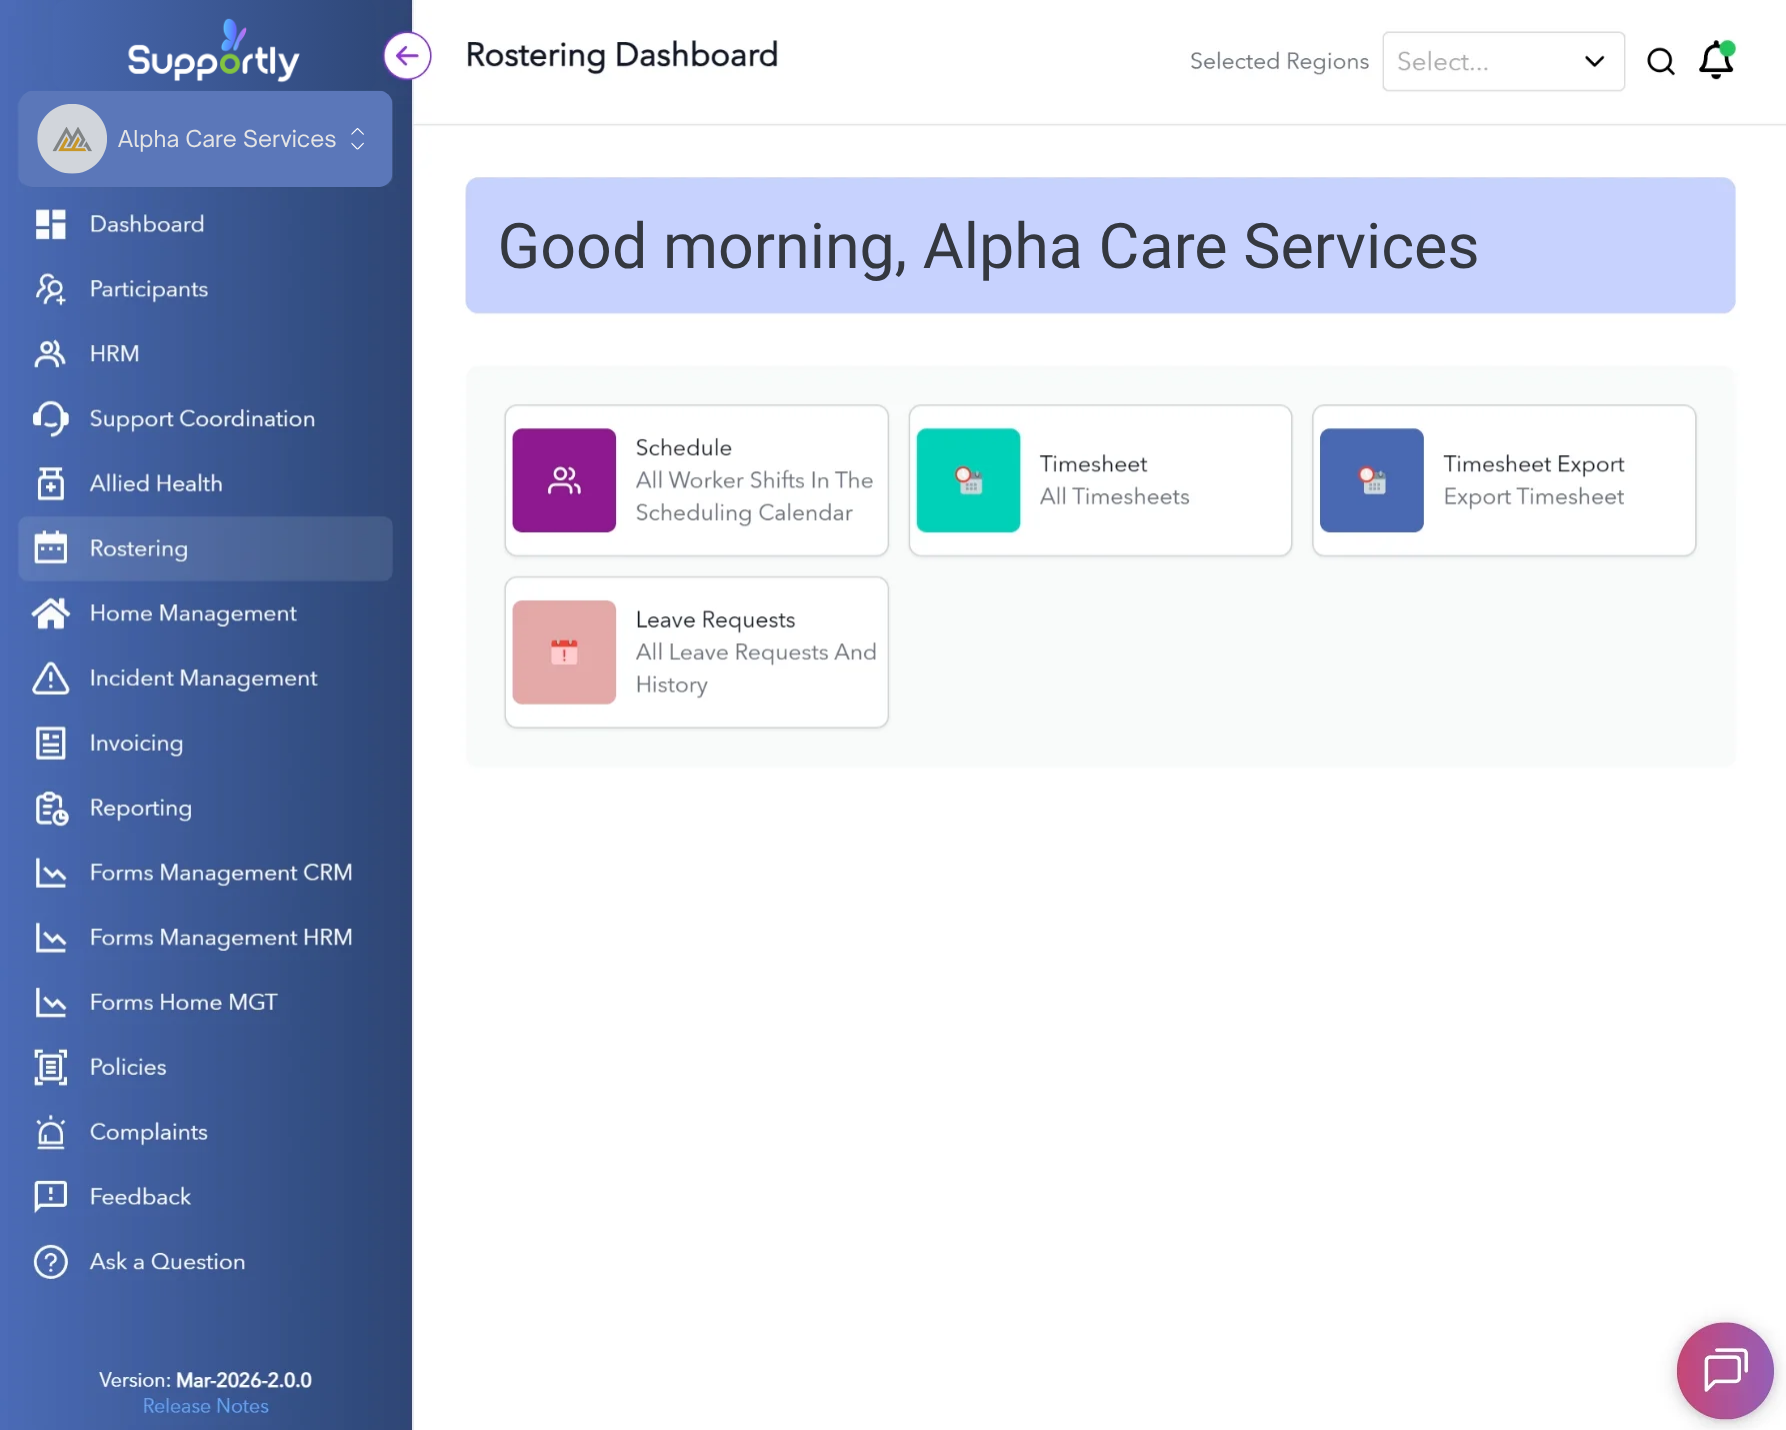Click the Home Management house icon
The height and width of the screenshot is (1430, 1786).
51,613
